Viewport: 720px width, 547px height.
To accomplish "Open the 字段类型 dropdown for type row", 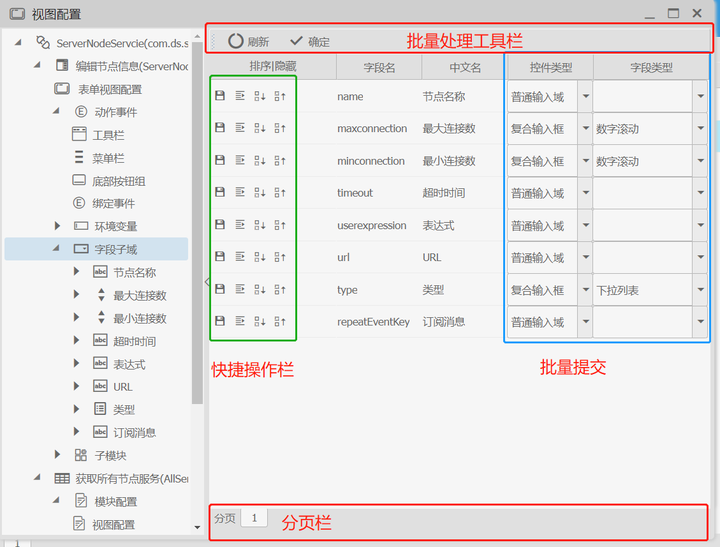I will tap(700, 289).
